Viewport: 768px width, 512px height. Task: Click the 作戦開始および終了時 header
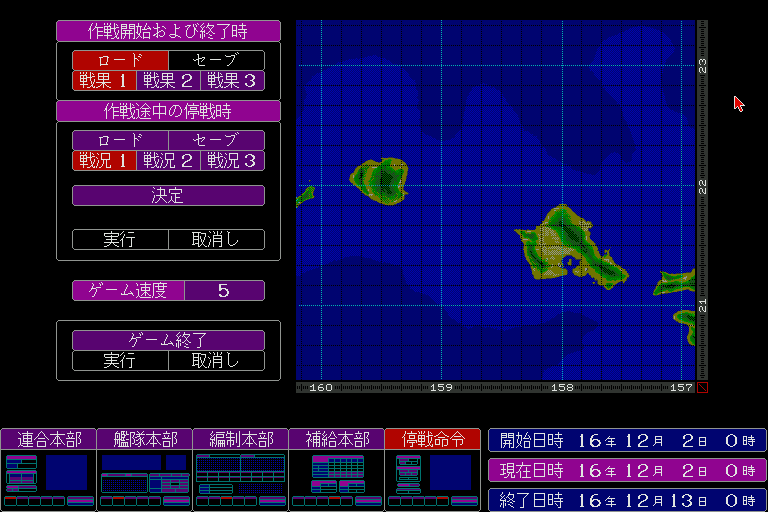(168, 31)
